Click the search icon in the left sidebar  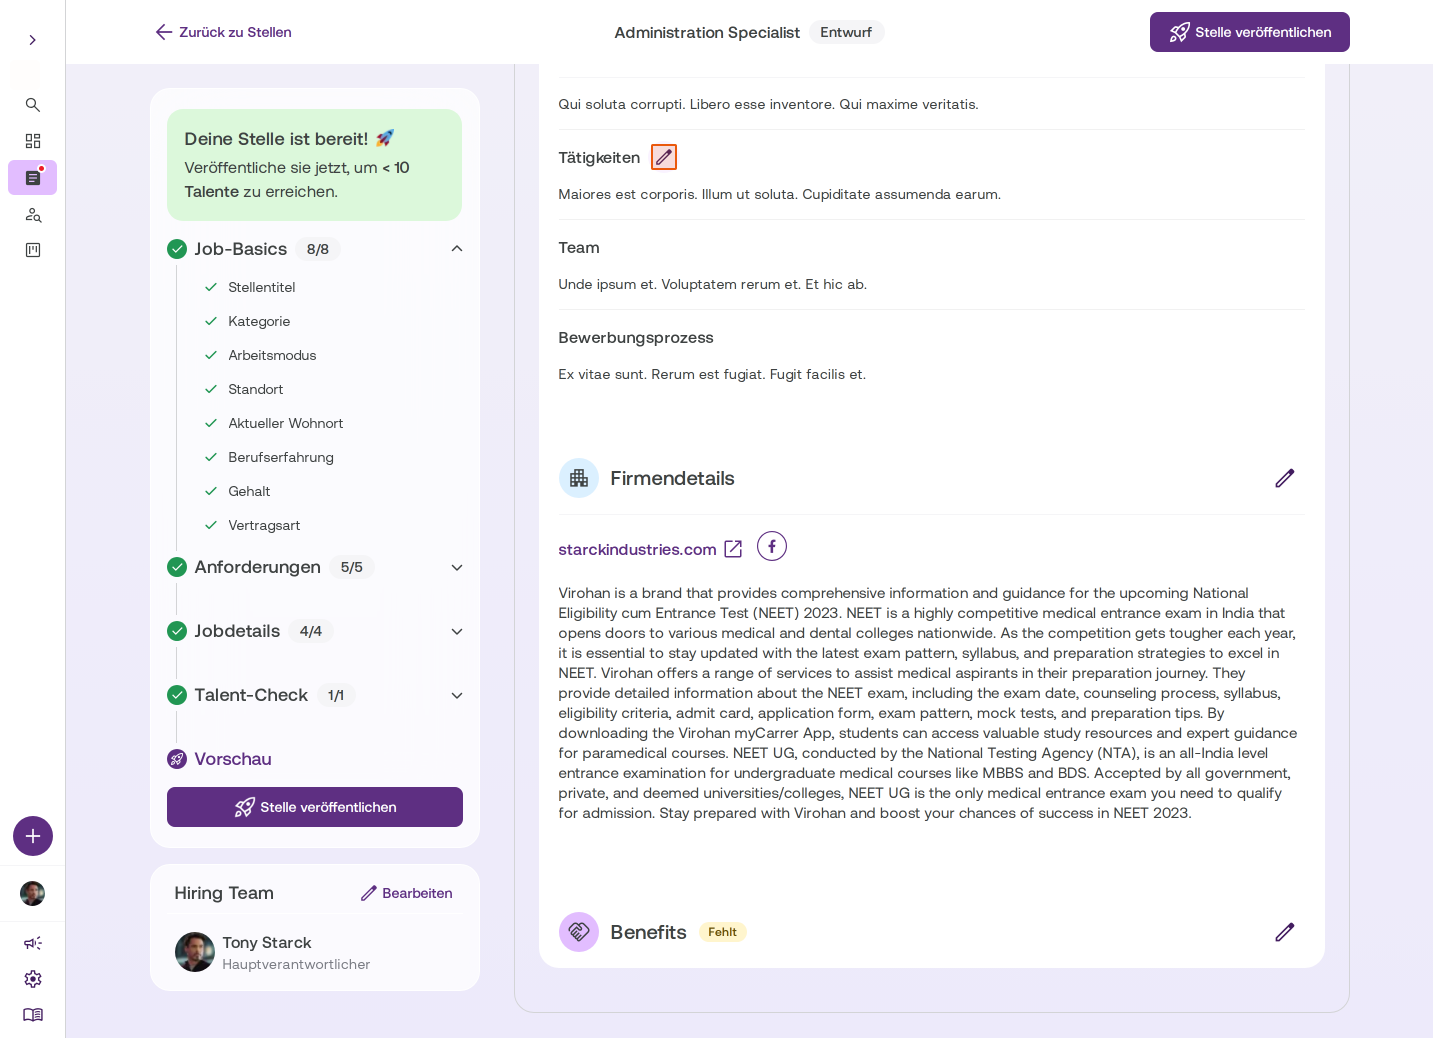click(x=33, y=105)
